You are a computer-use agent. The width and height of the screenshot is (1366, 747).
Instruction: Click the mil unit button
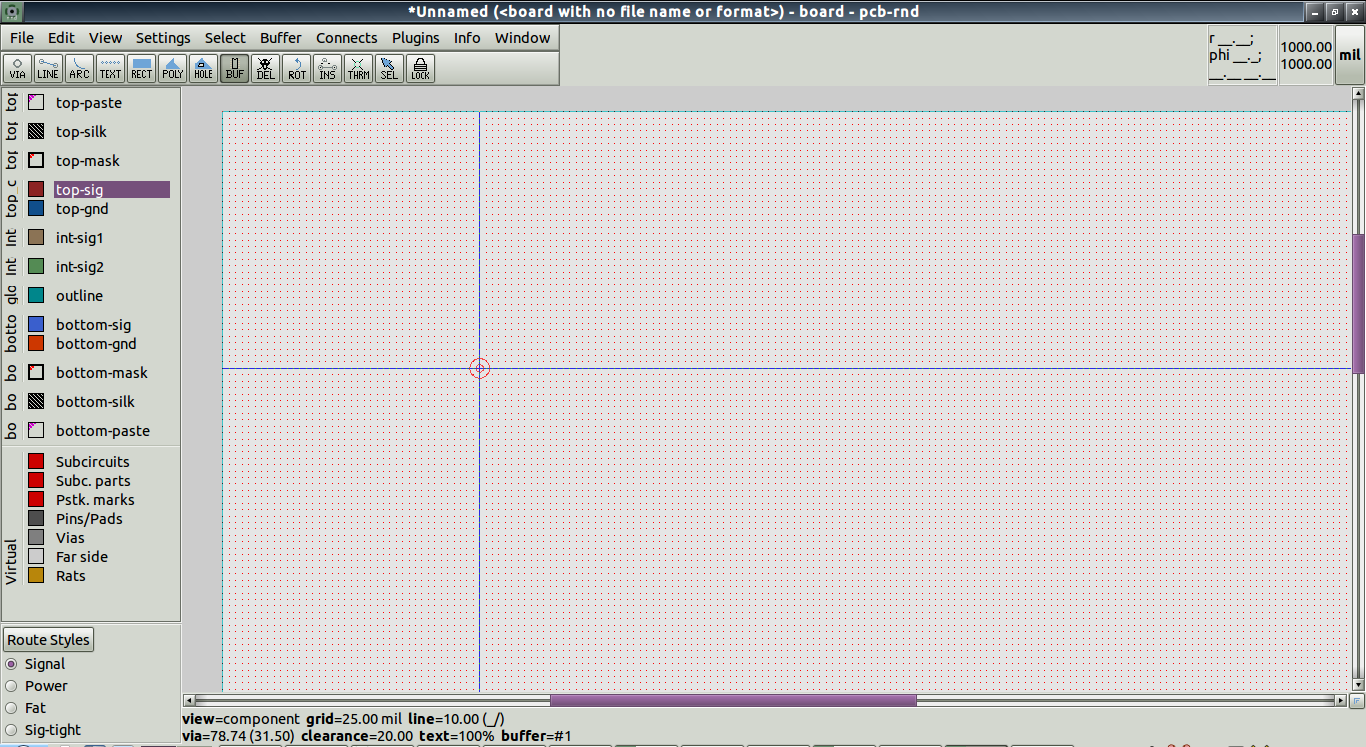(1350, 56)
